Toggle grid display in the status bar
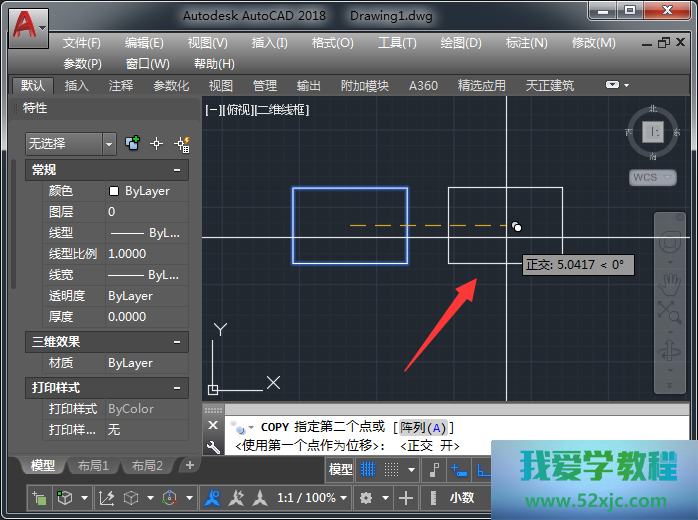698x520 pixels. tap(369, 469)
